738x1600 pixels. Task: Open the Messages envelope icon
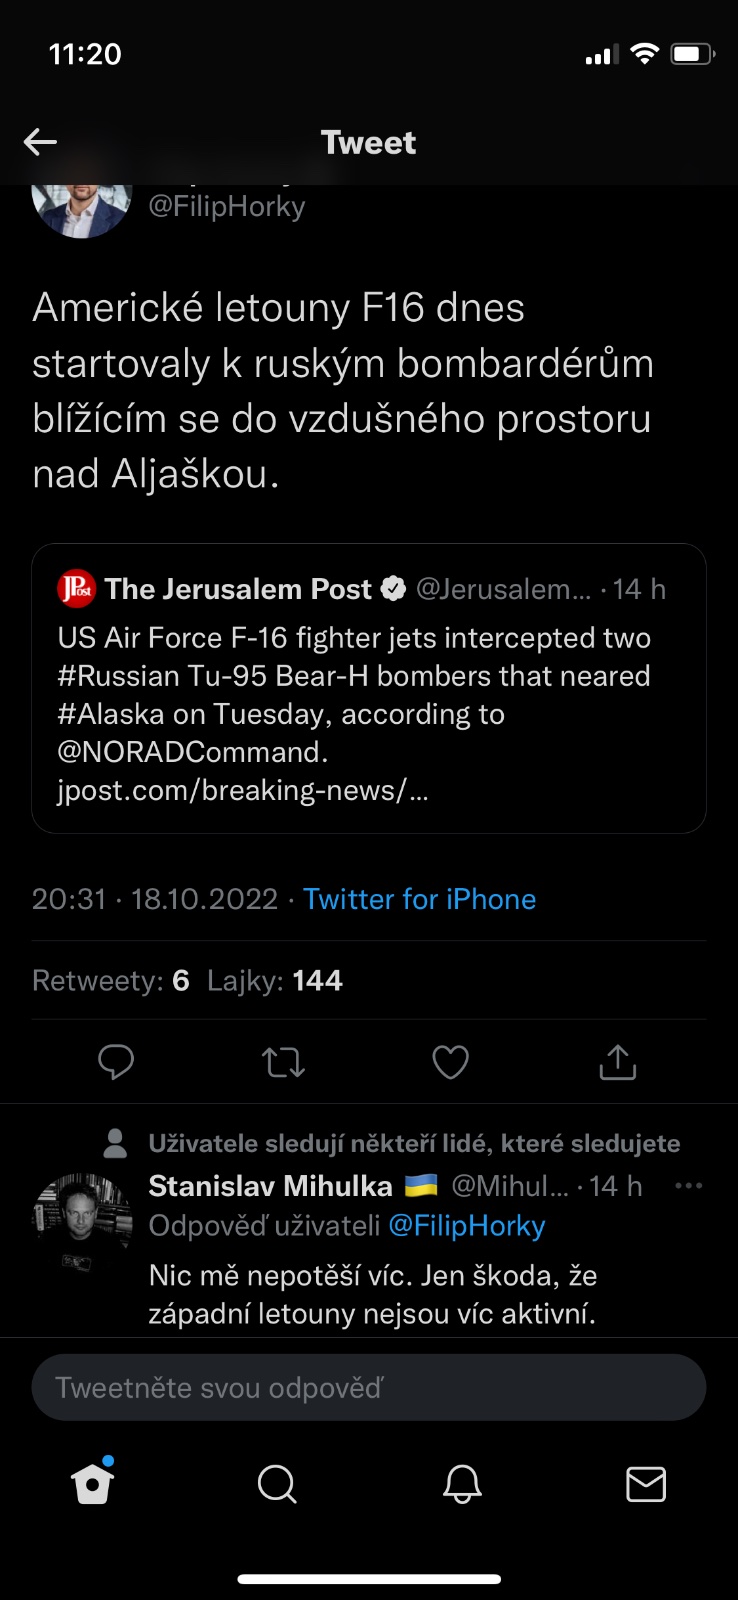(x=646, y=1484)
